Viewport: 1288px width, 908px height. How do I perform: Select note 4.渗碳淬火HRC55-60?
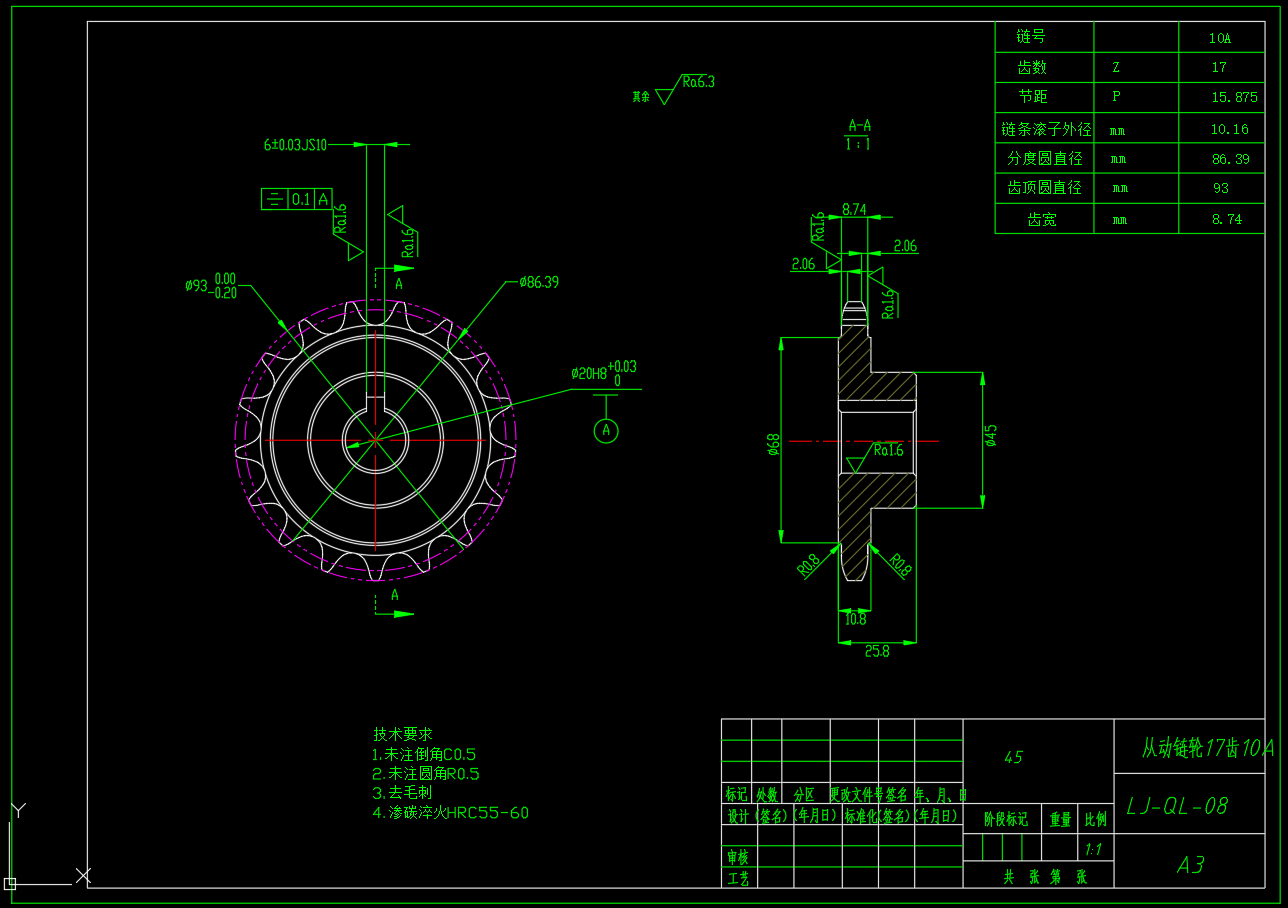pos(451,812)
